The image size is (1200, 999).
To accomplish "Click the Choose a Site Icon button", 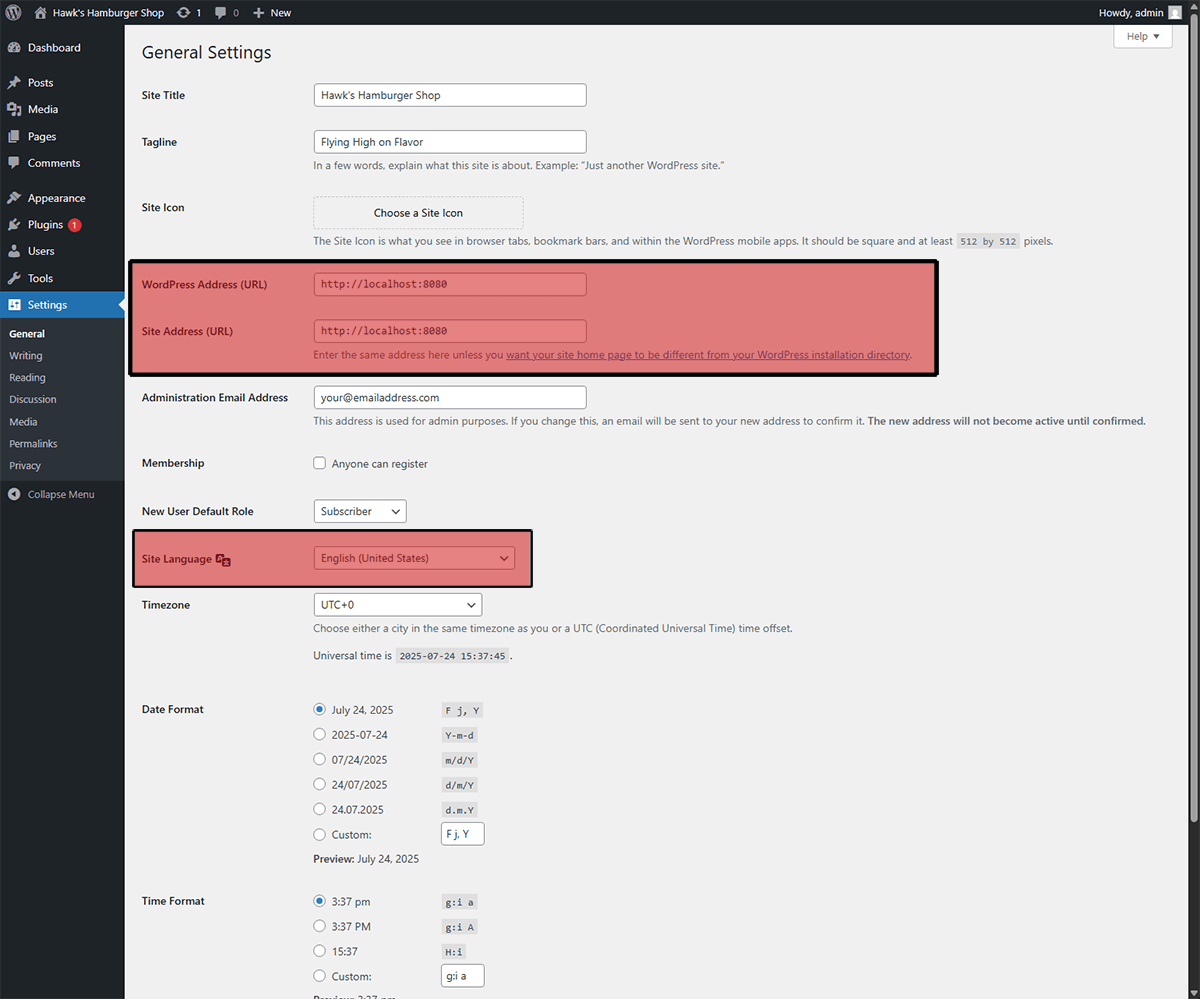I will tap(418, 212).
